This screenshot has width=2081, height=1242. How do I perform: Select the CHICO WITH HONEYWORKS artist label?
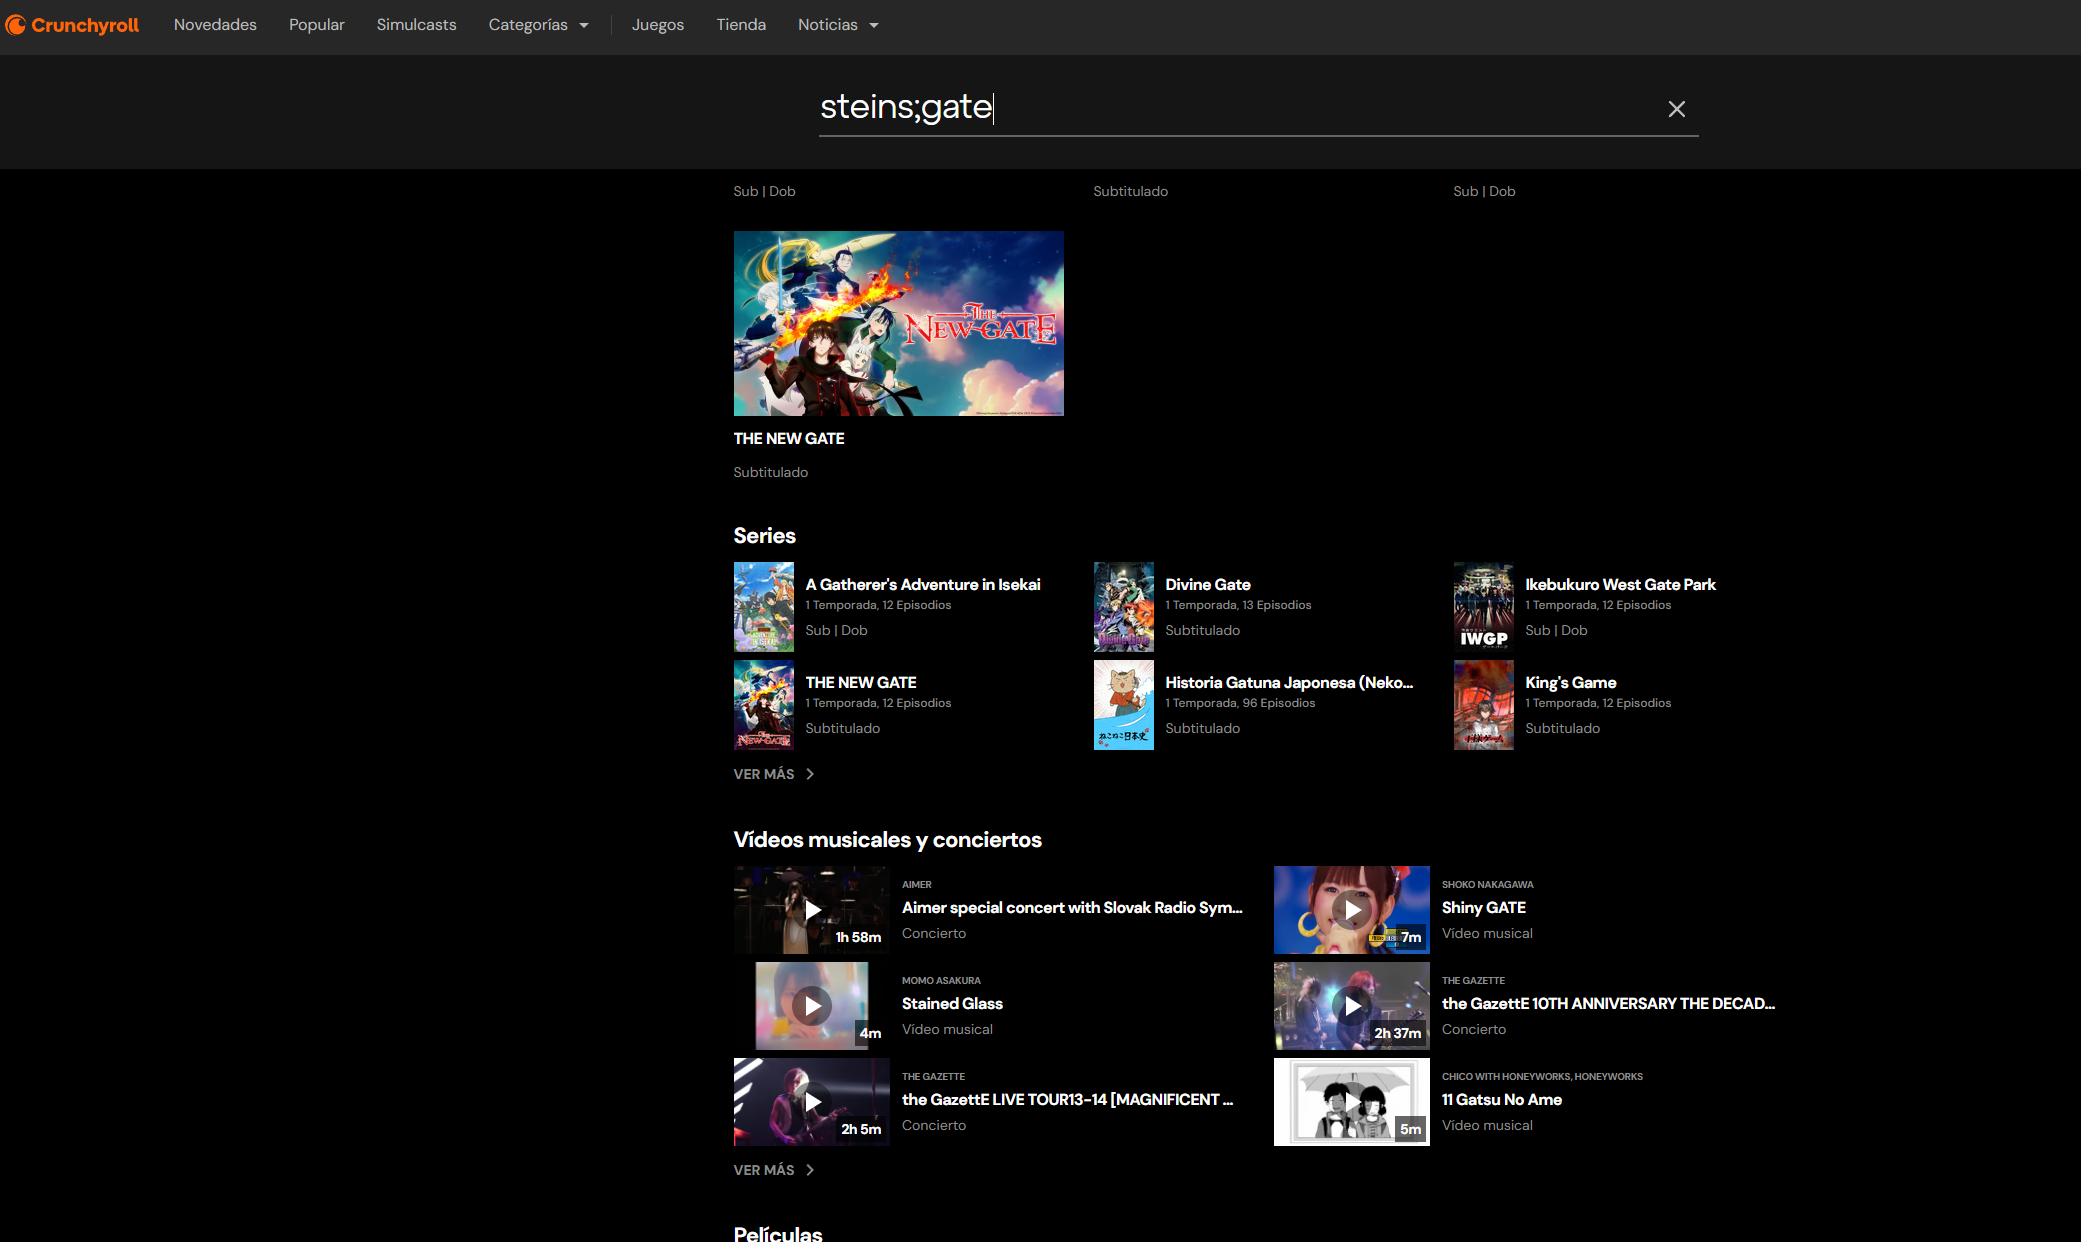[x=1542, y=1077]
